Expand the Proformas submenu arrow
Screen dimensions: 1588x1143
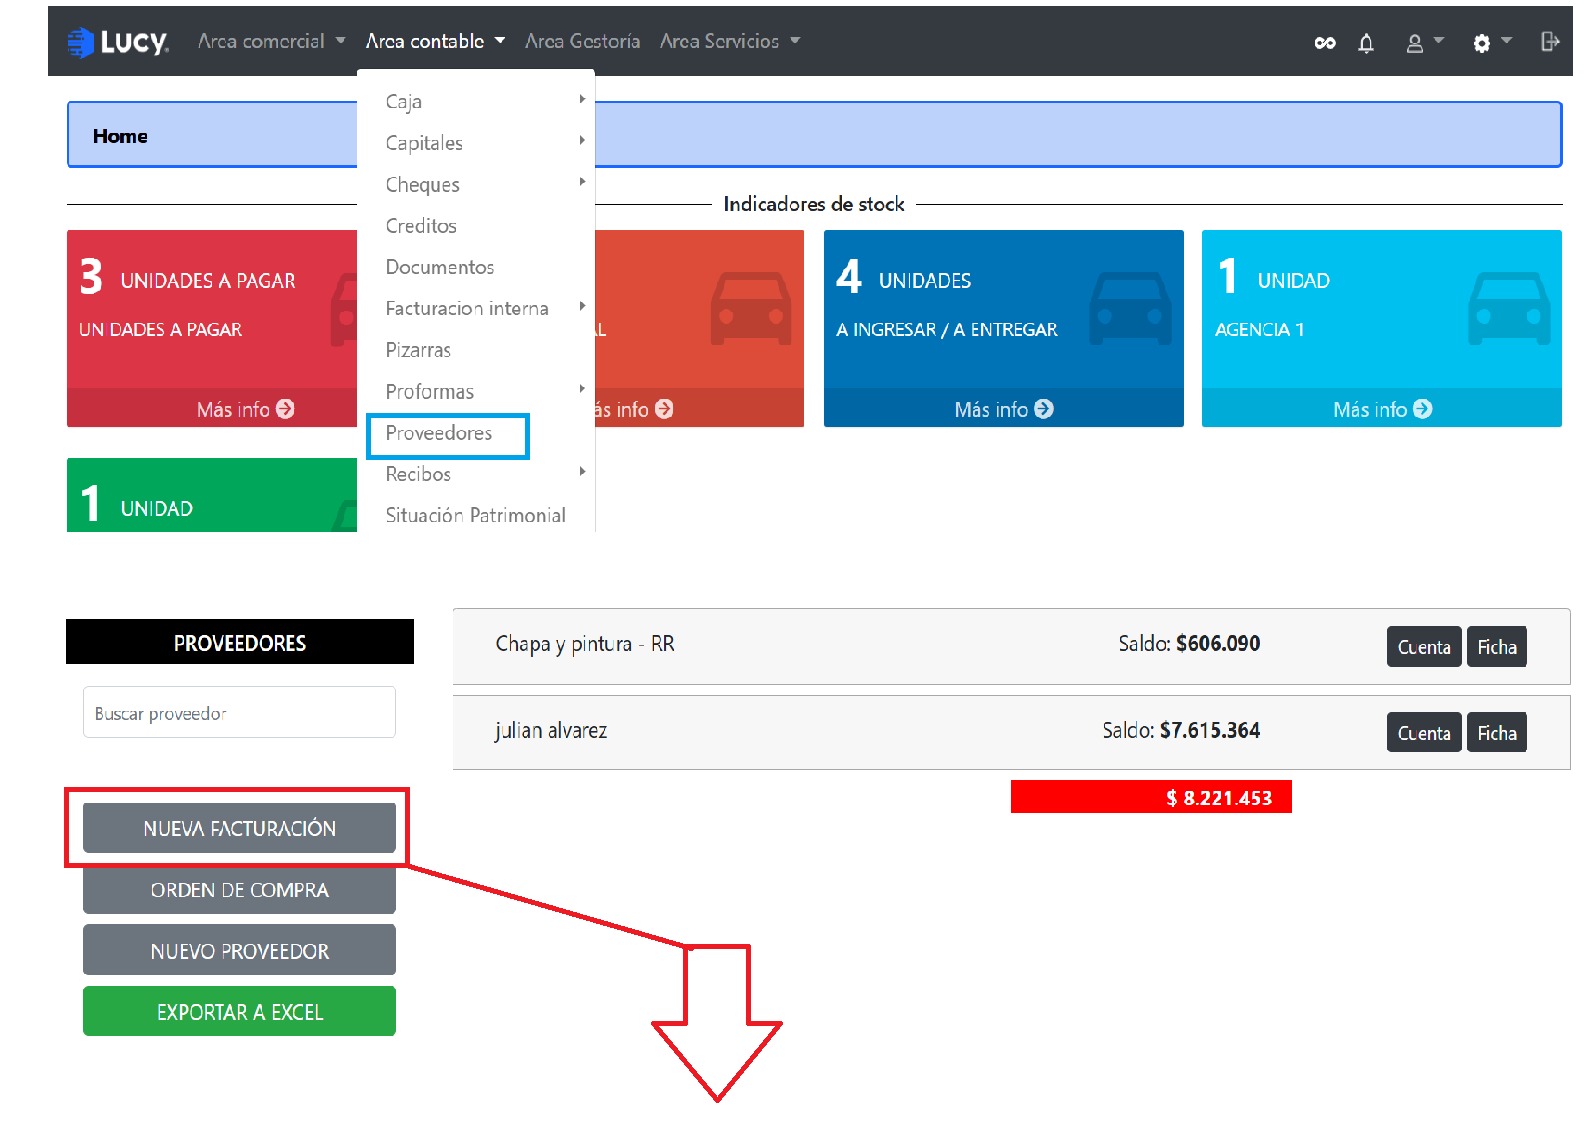(x=582, y=389)
